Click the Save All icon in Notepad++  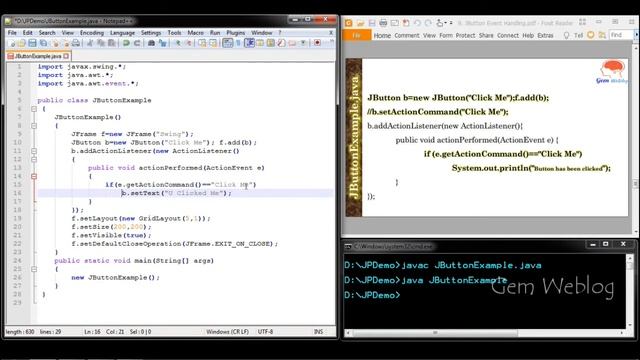[x=44, y=43]
